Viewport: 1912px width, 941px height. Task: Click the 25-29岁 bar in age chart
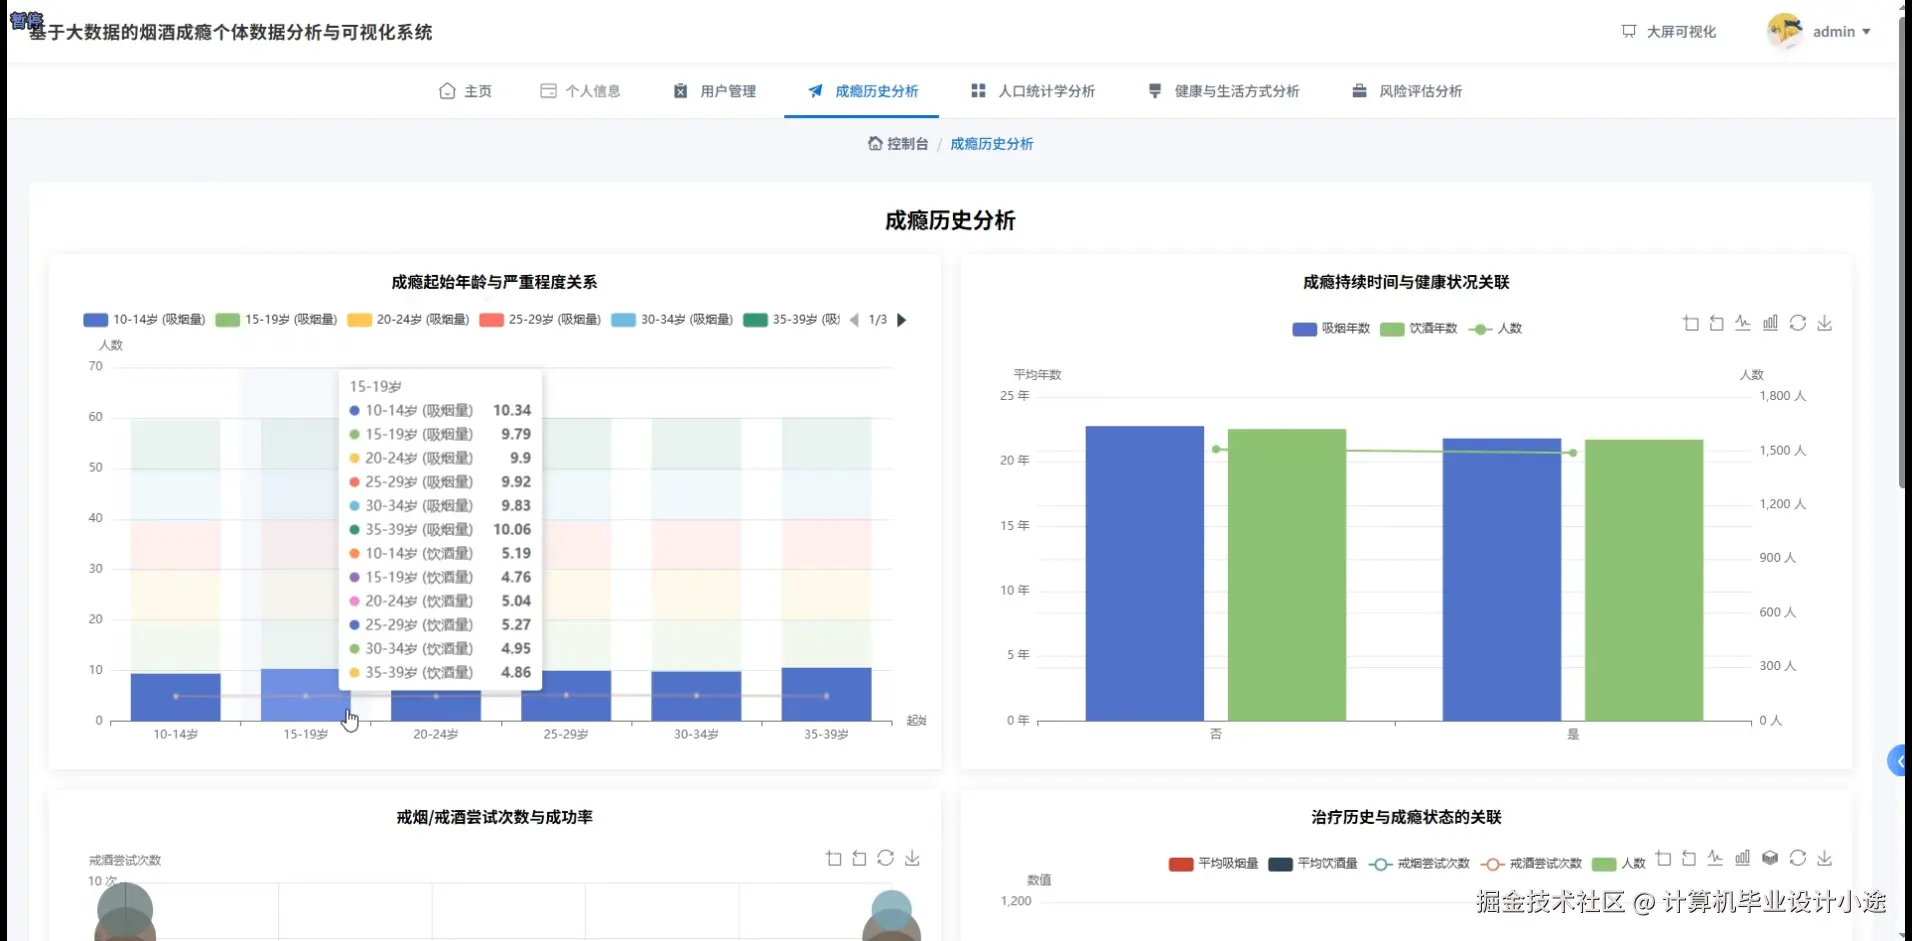(x=566, y=696)
